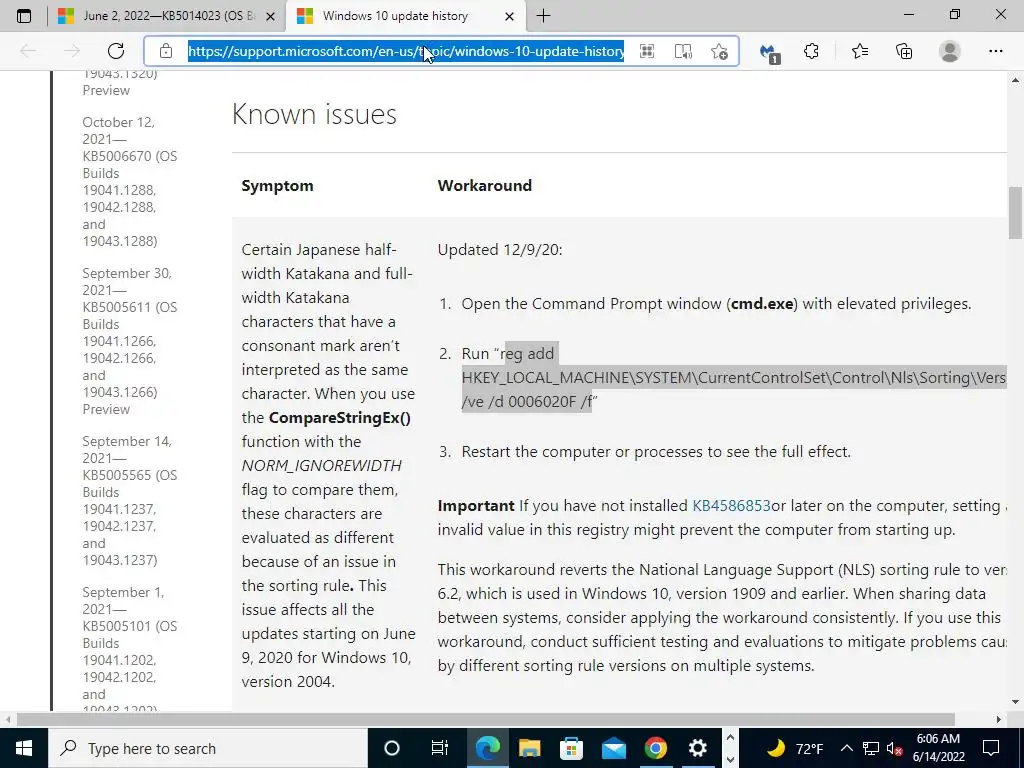Click the vertical scrollbar up arrow

click(1015, 80)
